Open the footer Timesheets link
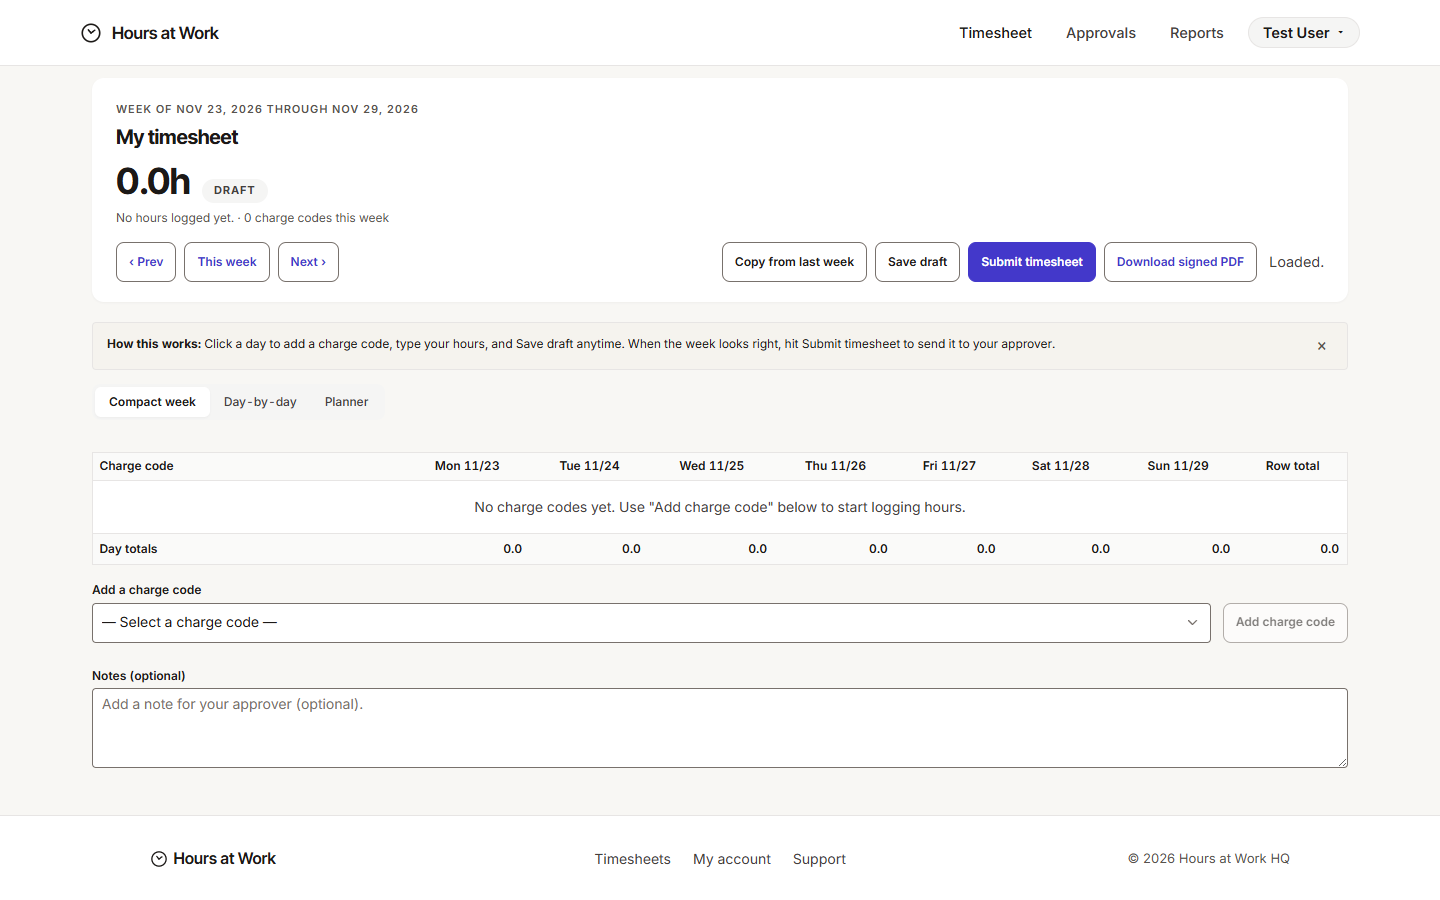Viewport: 1440px width, 900px height. 632,859
